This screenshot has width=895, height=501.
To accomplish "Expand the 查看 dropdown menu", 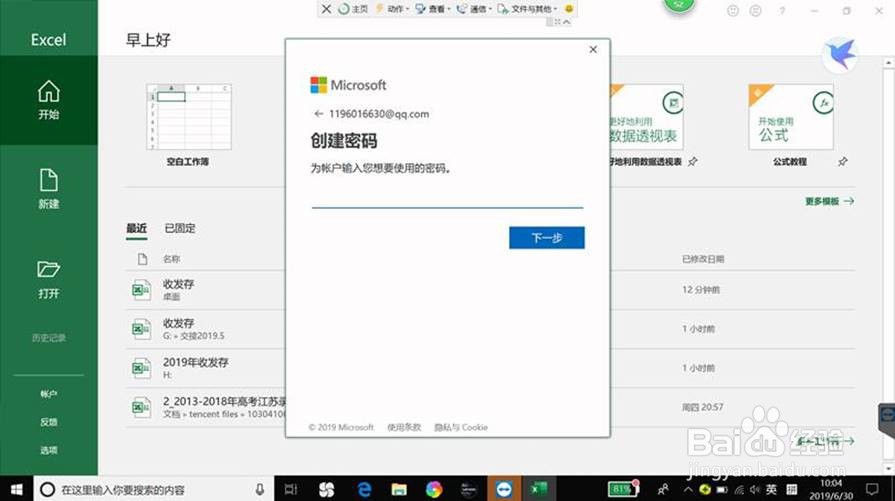I will coord(433,9).
